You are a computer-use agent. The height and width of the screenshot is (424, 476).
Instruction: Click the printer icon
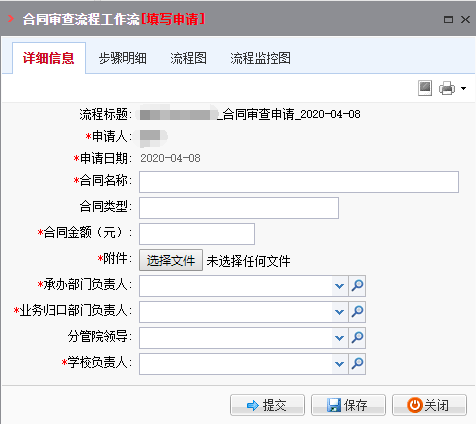[x=447, y=88]
